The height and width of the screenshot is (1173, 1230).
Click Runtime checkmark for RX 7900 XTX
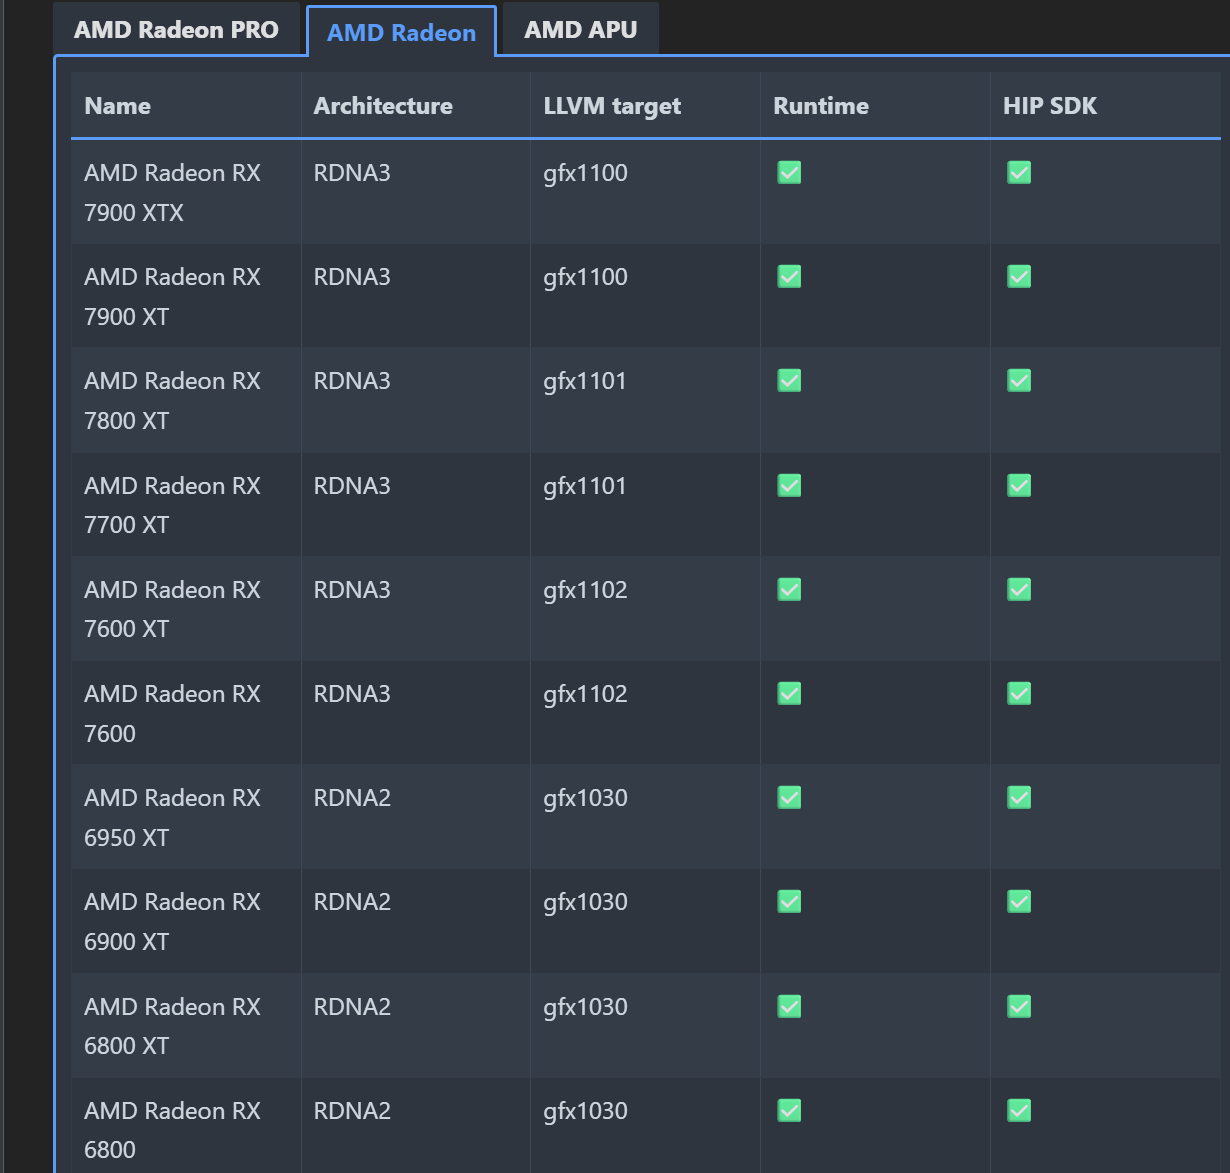point(789,172)
